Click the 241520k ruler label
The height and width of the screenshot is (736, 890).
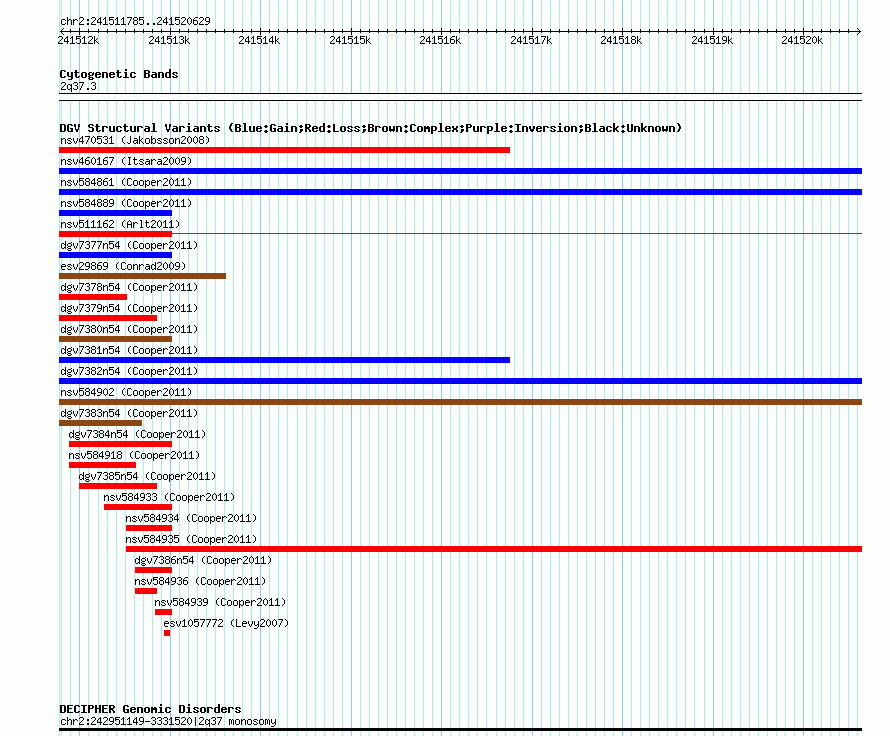tap(802, 40)
